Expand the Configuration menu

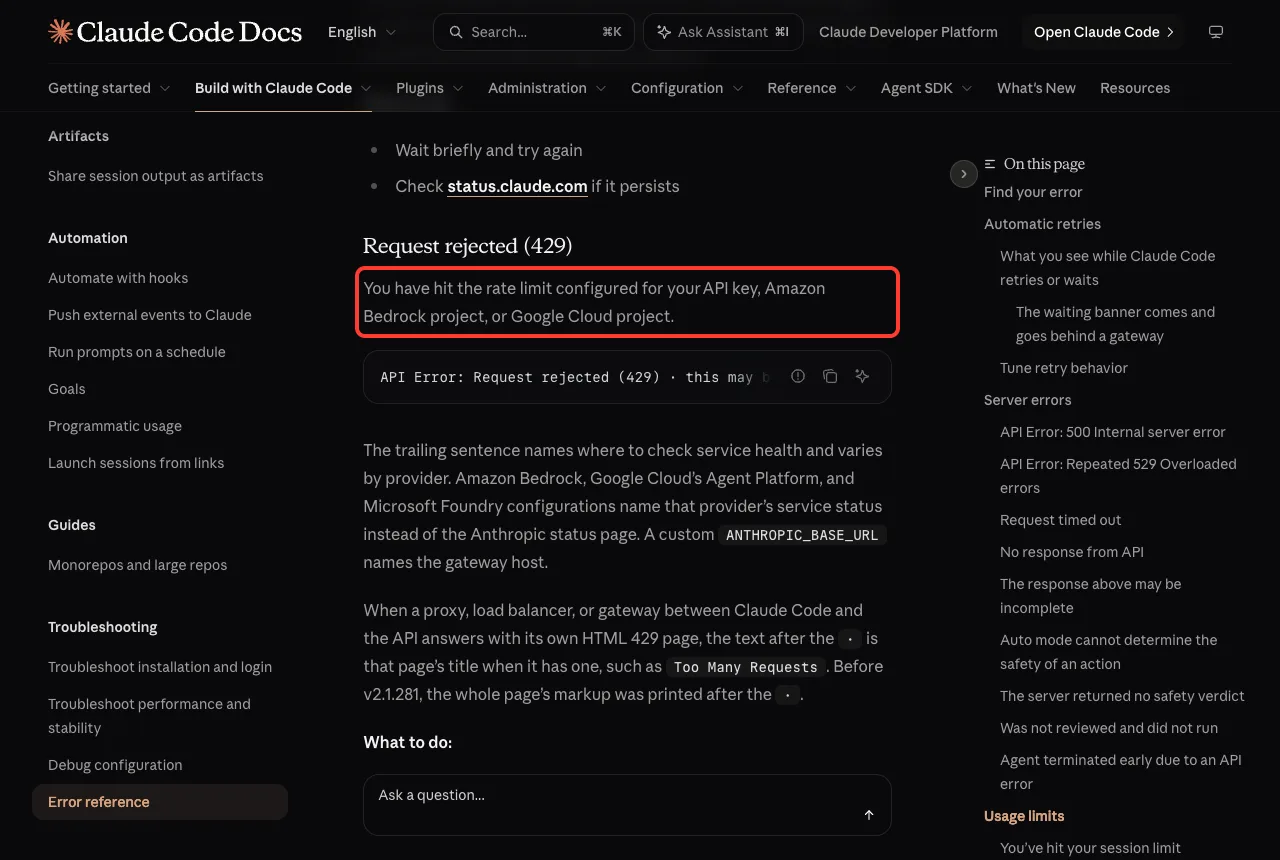pyautogui.click(x=687, y=88)
